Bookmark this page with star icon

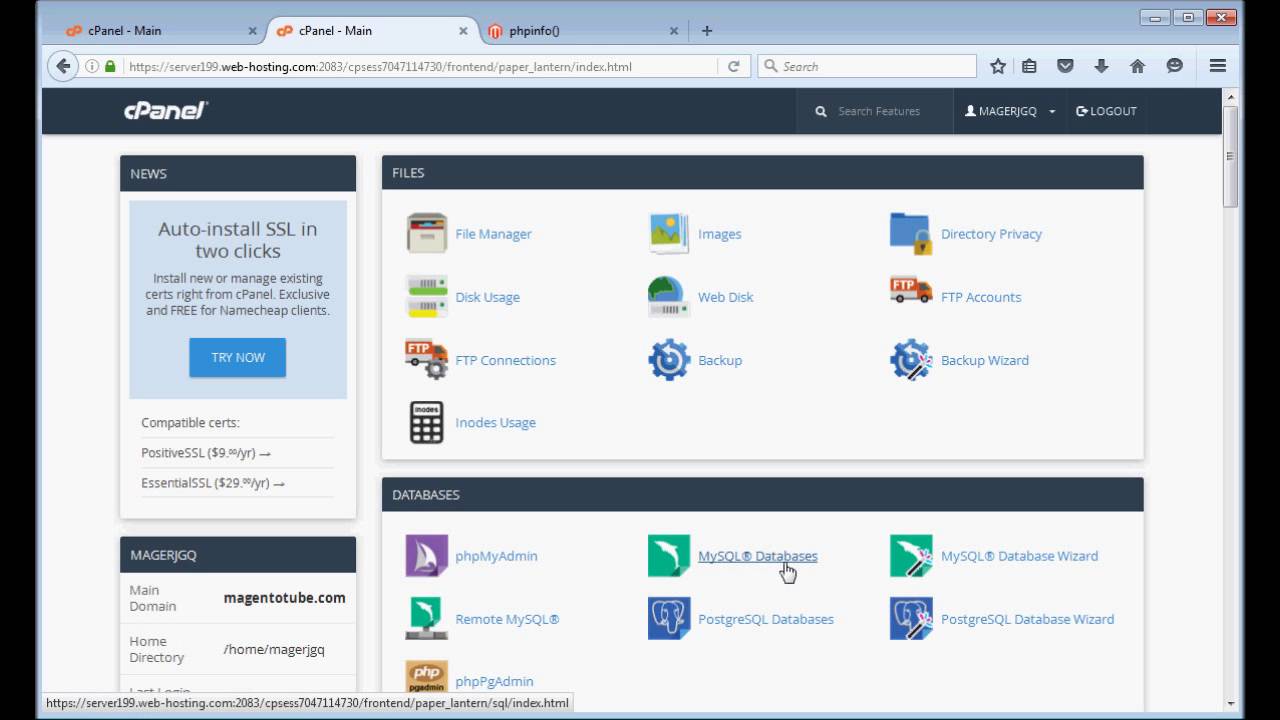coord(998,66)
